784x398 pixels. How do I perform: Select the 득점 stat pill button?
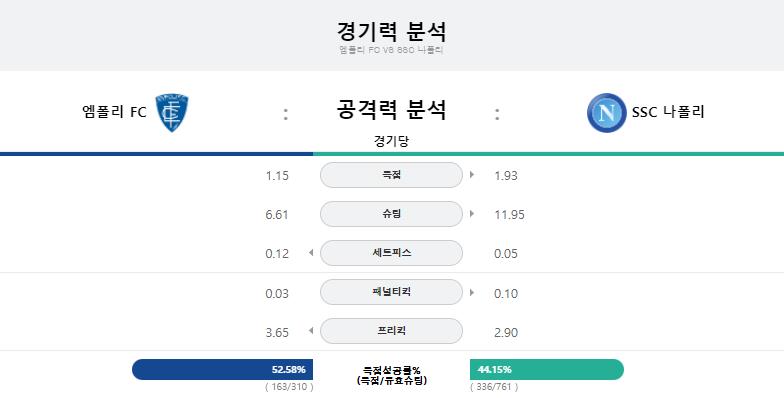391,175
